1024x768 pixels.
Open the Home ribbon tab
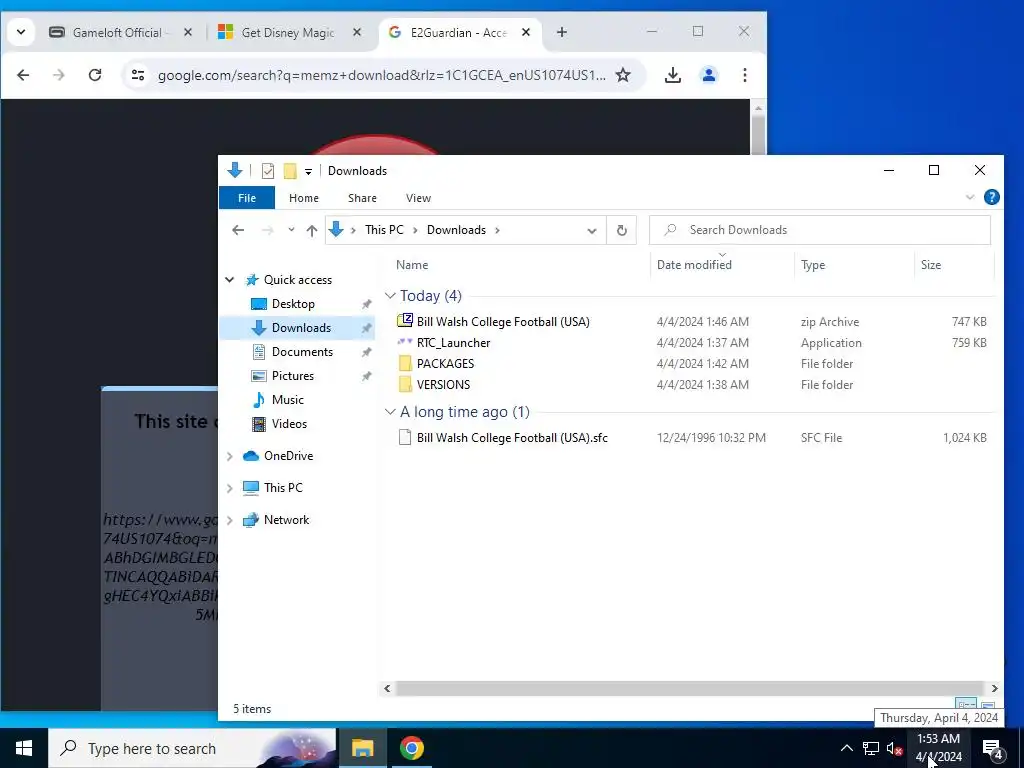[304, 198]
